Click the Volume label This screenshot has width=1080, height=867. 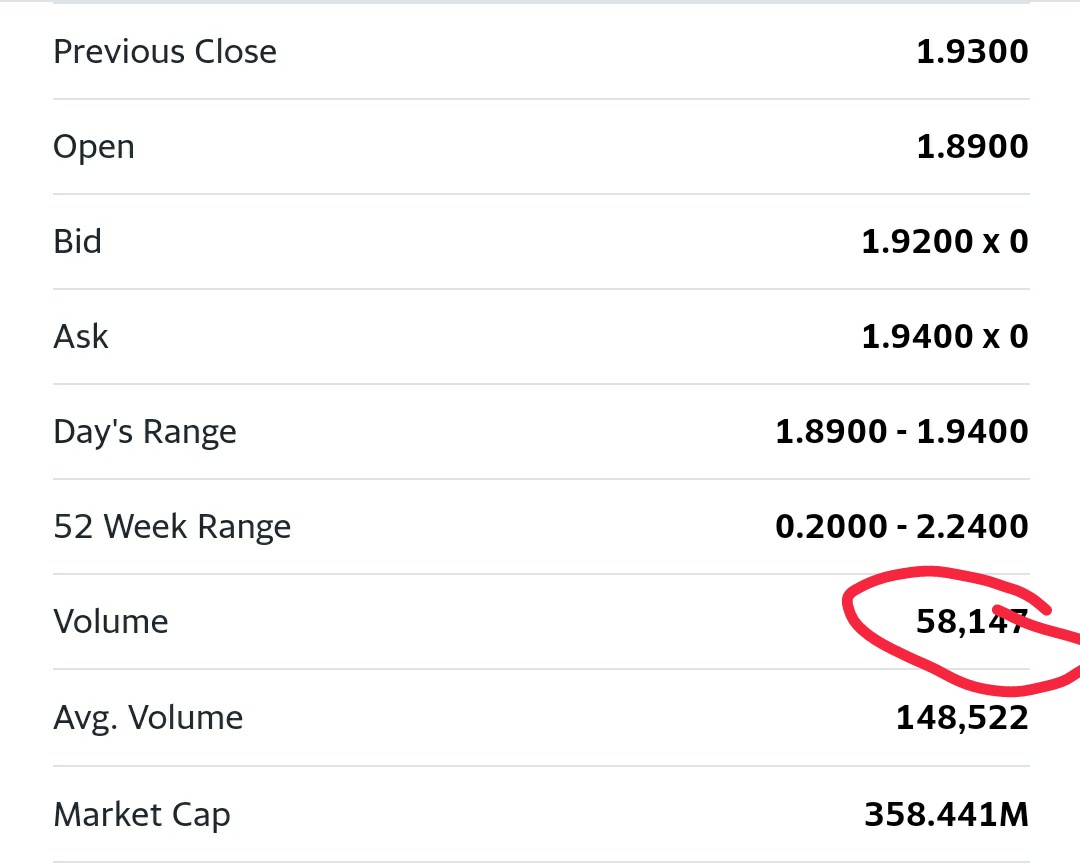point(111,622)
